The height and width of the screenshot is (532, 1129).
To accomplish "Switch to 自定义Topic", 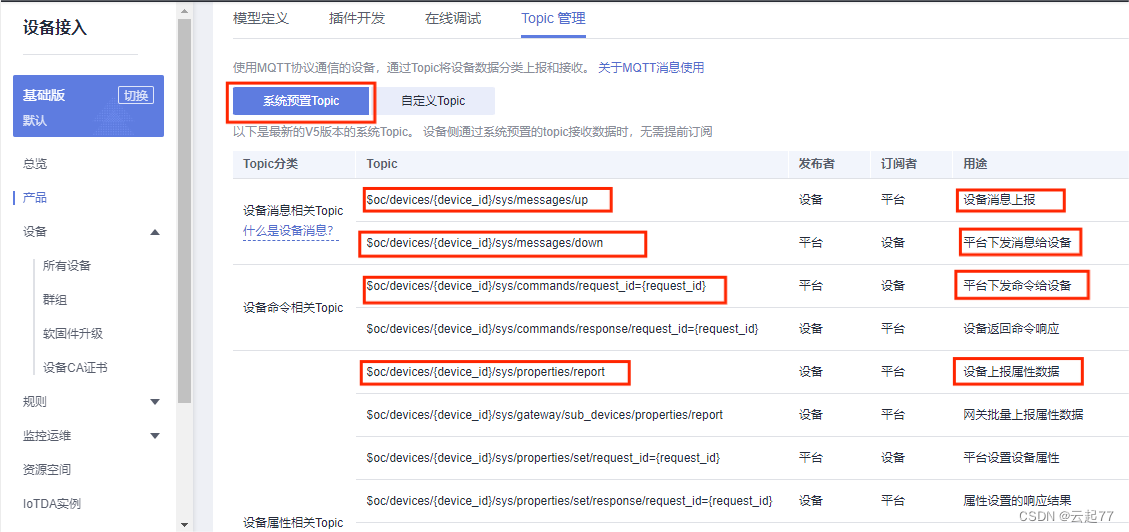I will tap(433, 102).
